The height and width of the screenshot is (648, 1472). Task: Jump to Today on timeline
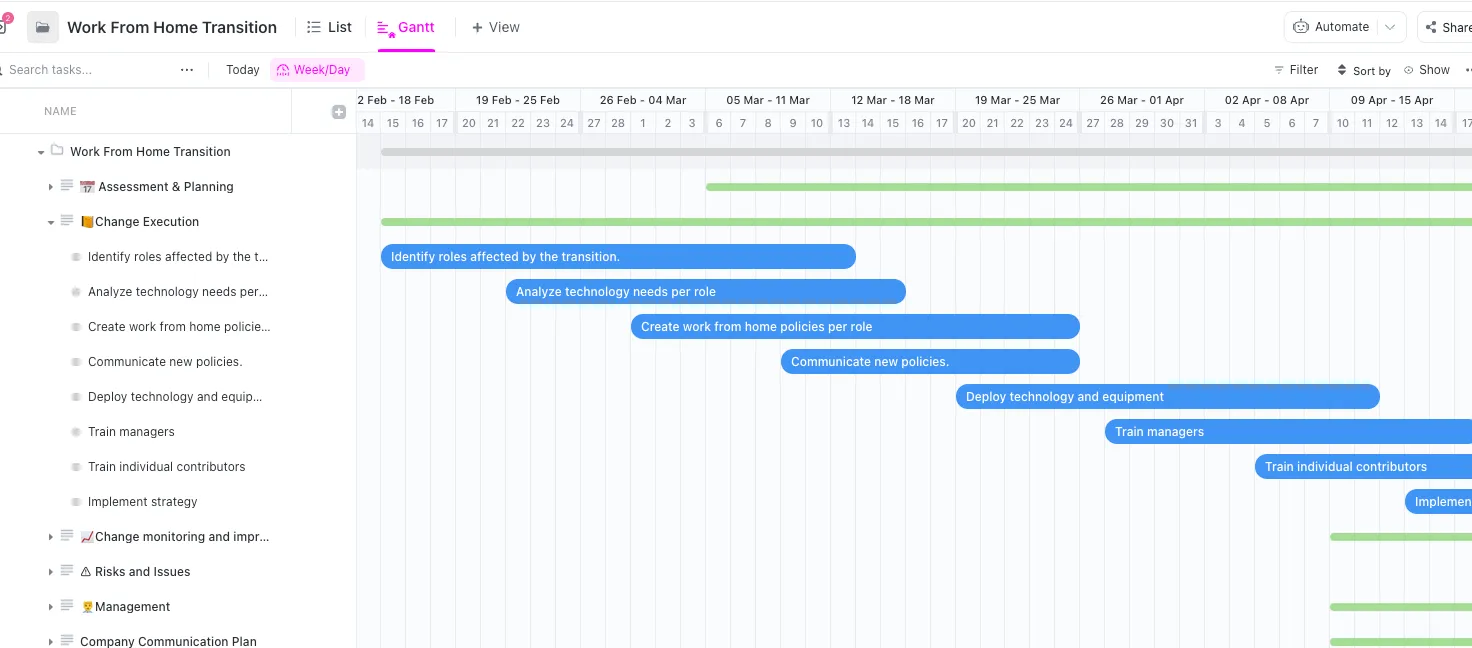(243, 70)
